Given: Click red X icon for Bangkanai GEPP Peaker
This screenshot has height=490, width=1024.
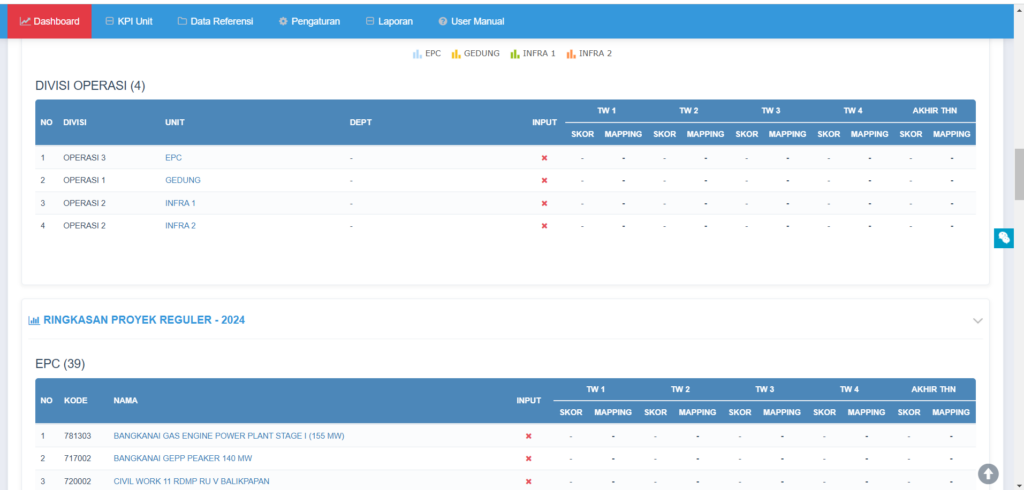Looking at the screenshot, I should point(528,459).
